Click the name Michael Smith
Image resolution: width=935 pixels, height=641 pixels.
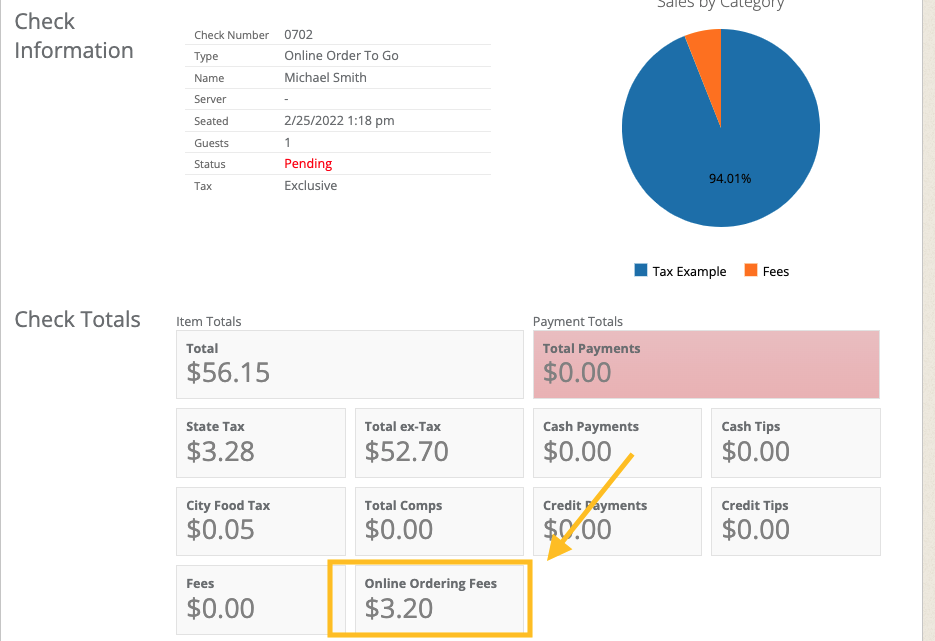(325, 78)
